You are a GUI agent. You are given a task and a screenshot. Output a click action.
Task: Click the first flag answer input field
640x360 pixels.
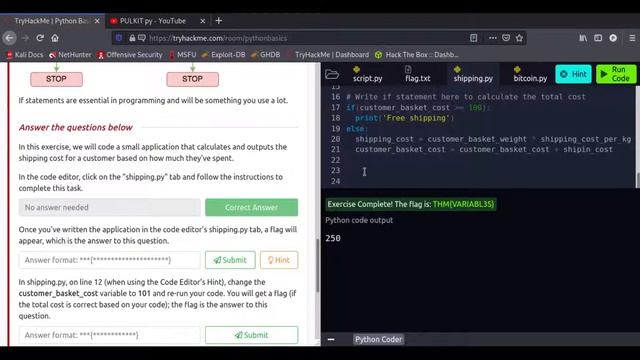click(109, 260)
